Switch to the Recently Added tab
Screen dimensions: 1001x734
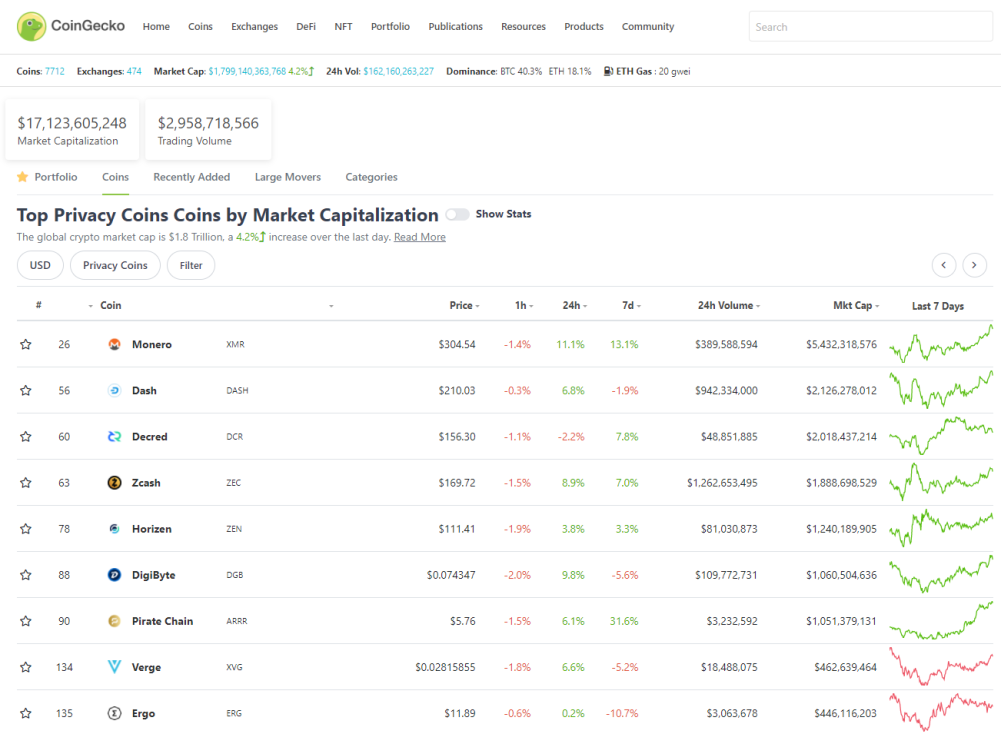(192, 177)
